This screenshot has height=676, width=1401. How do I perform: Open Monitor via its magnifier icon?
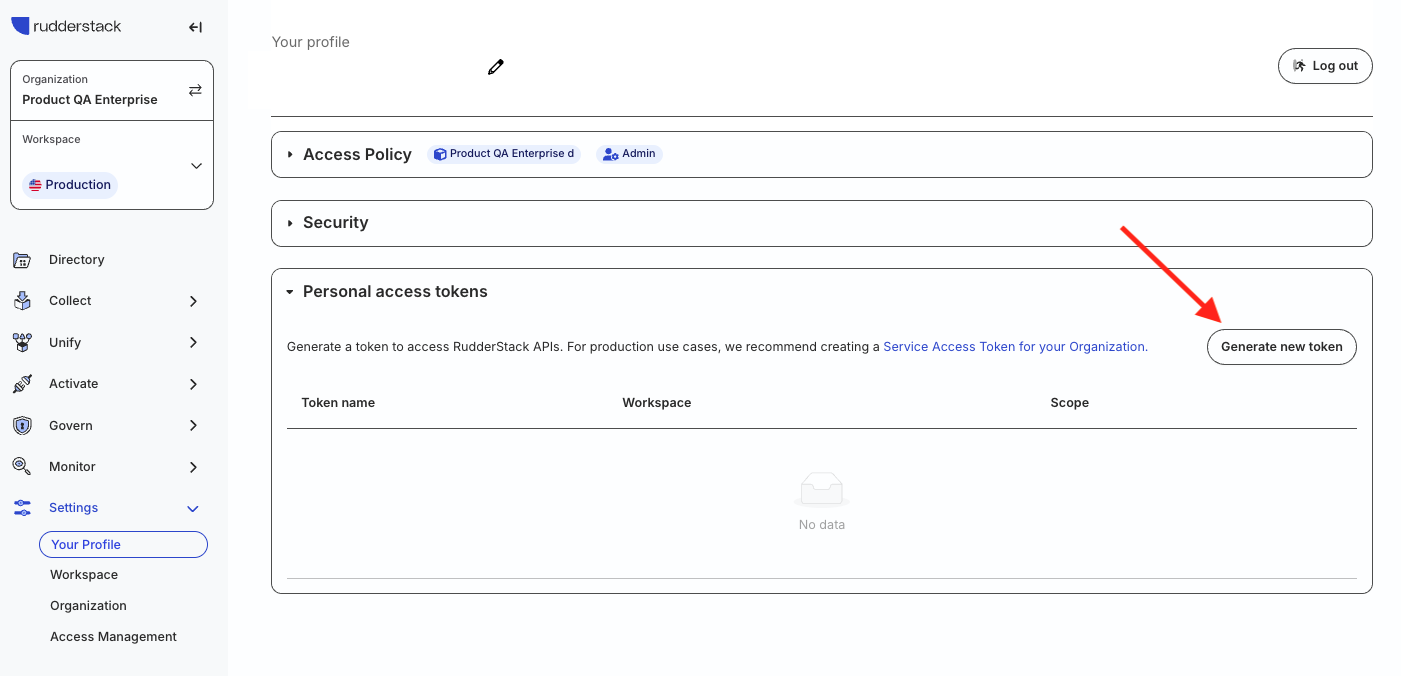[x=22, y=466]
